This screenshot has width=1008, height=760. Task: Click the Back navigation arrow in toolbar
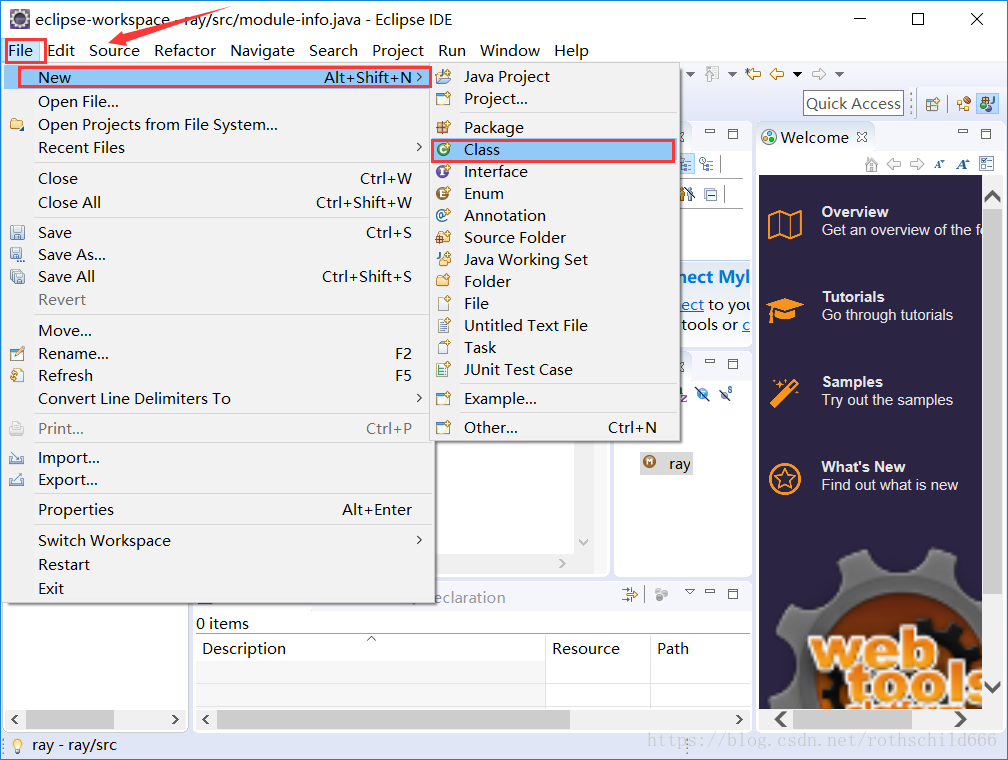(777, 74)
